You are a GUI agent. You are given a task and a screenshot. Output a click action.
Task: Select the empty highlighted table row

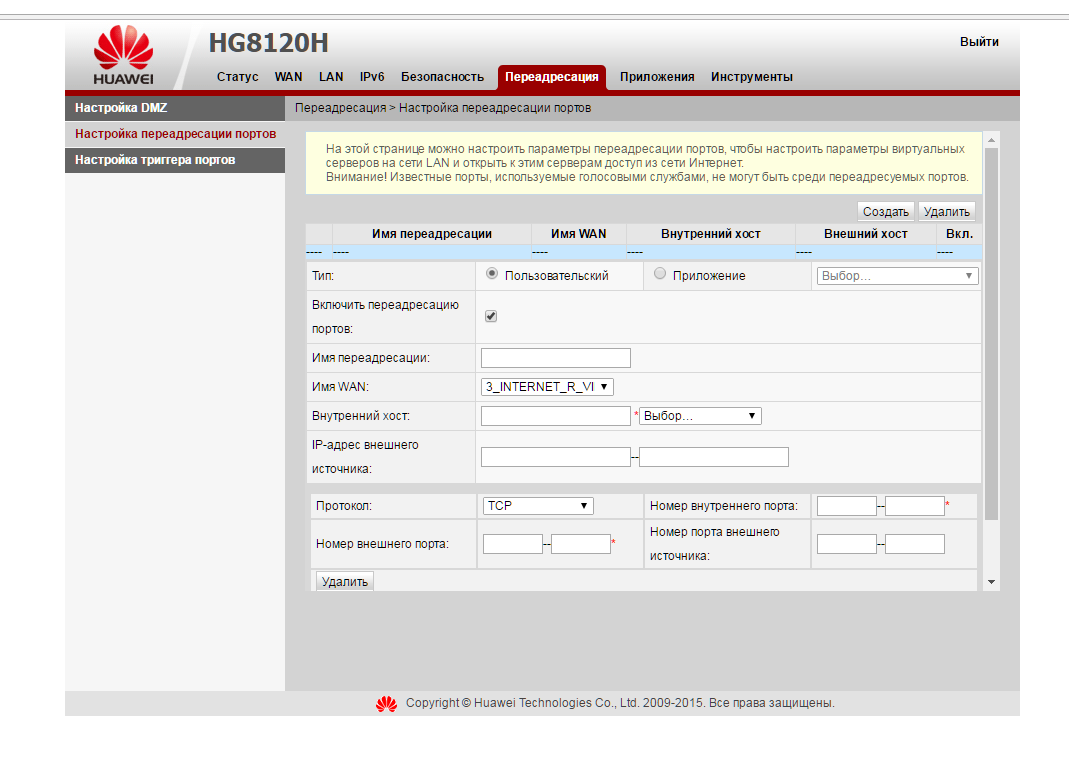click(644, 252)
